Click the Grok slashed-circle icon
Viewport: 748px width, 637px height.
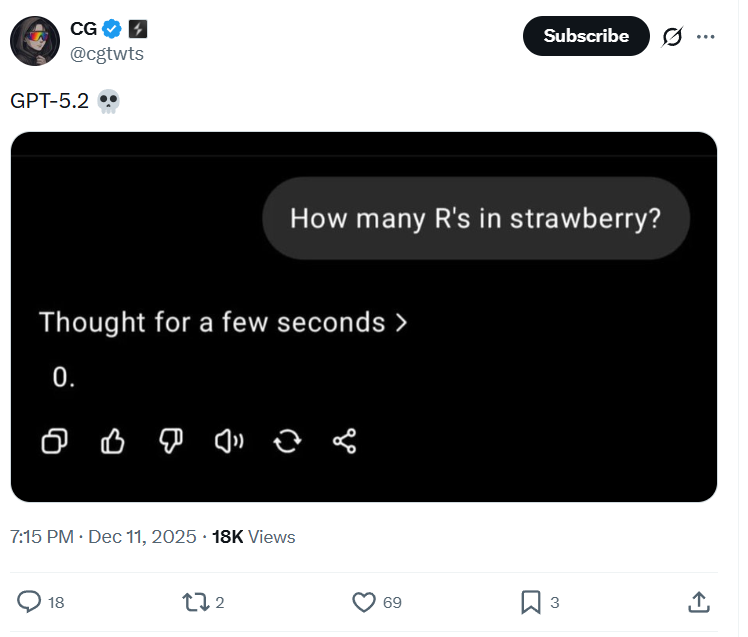click(x=672, y=37)
